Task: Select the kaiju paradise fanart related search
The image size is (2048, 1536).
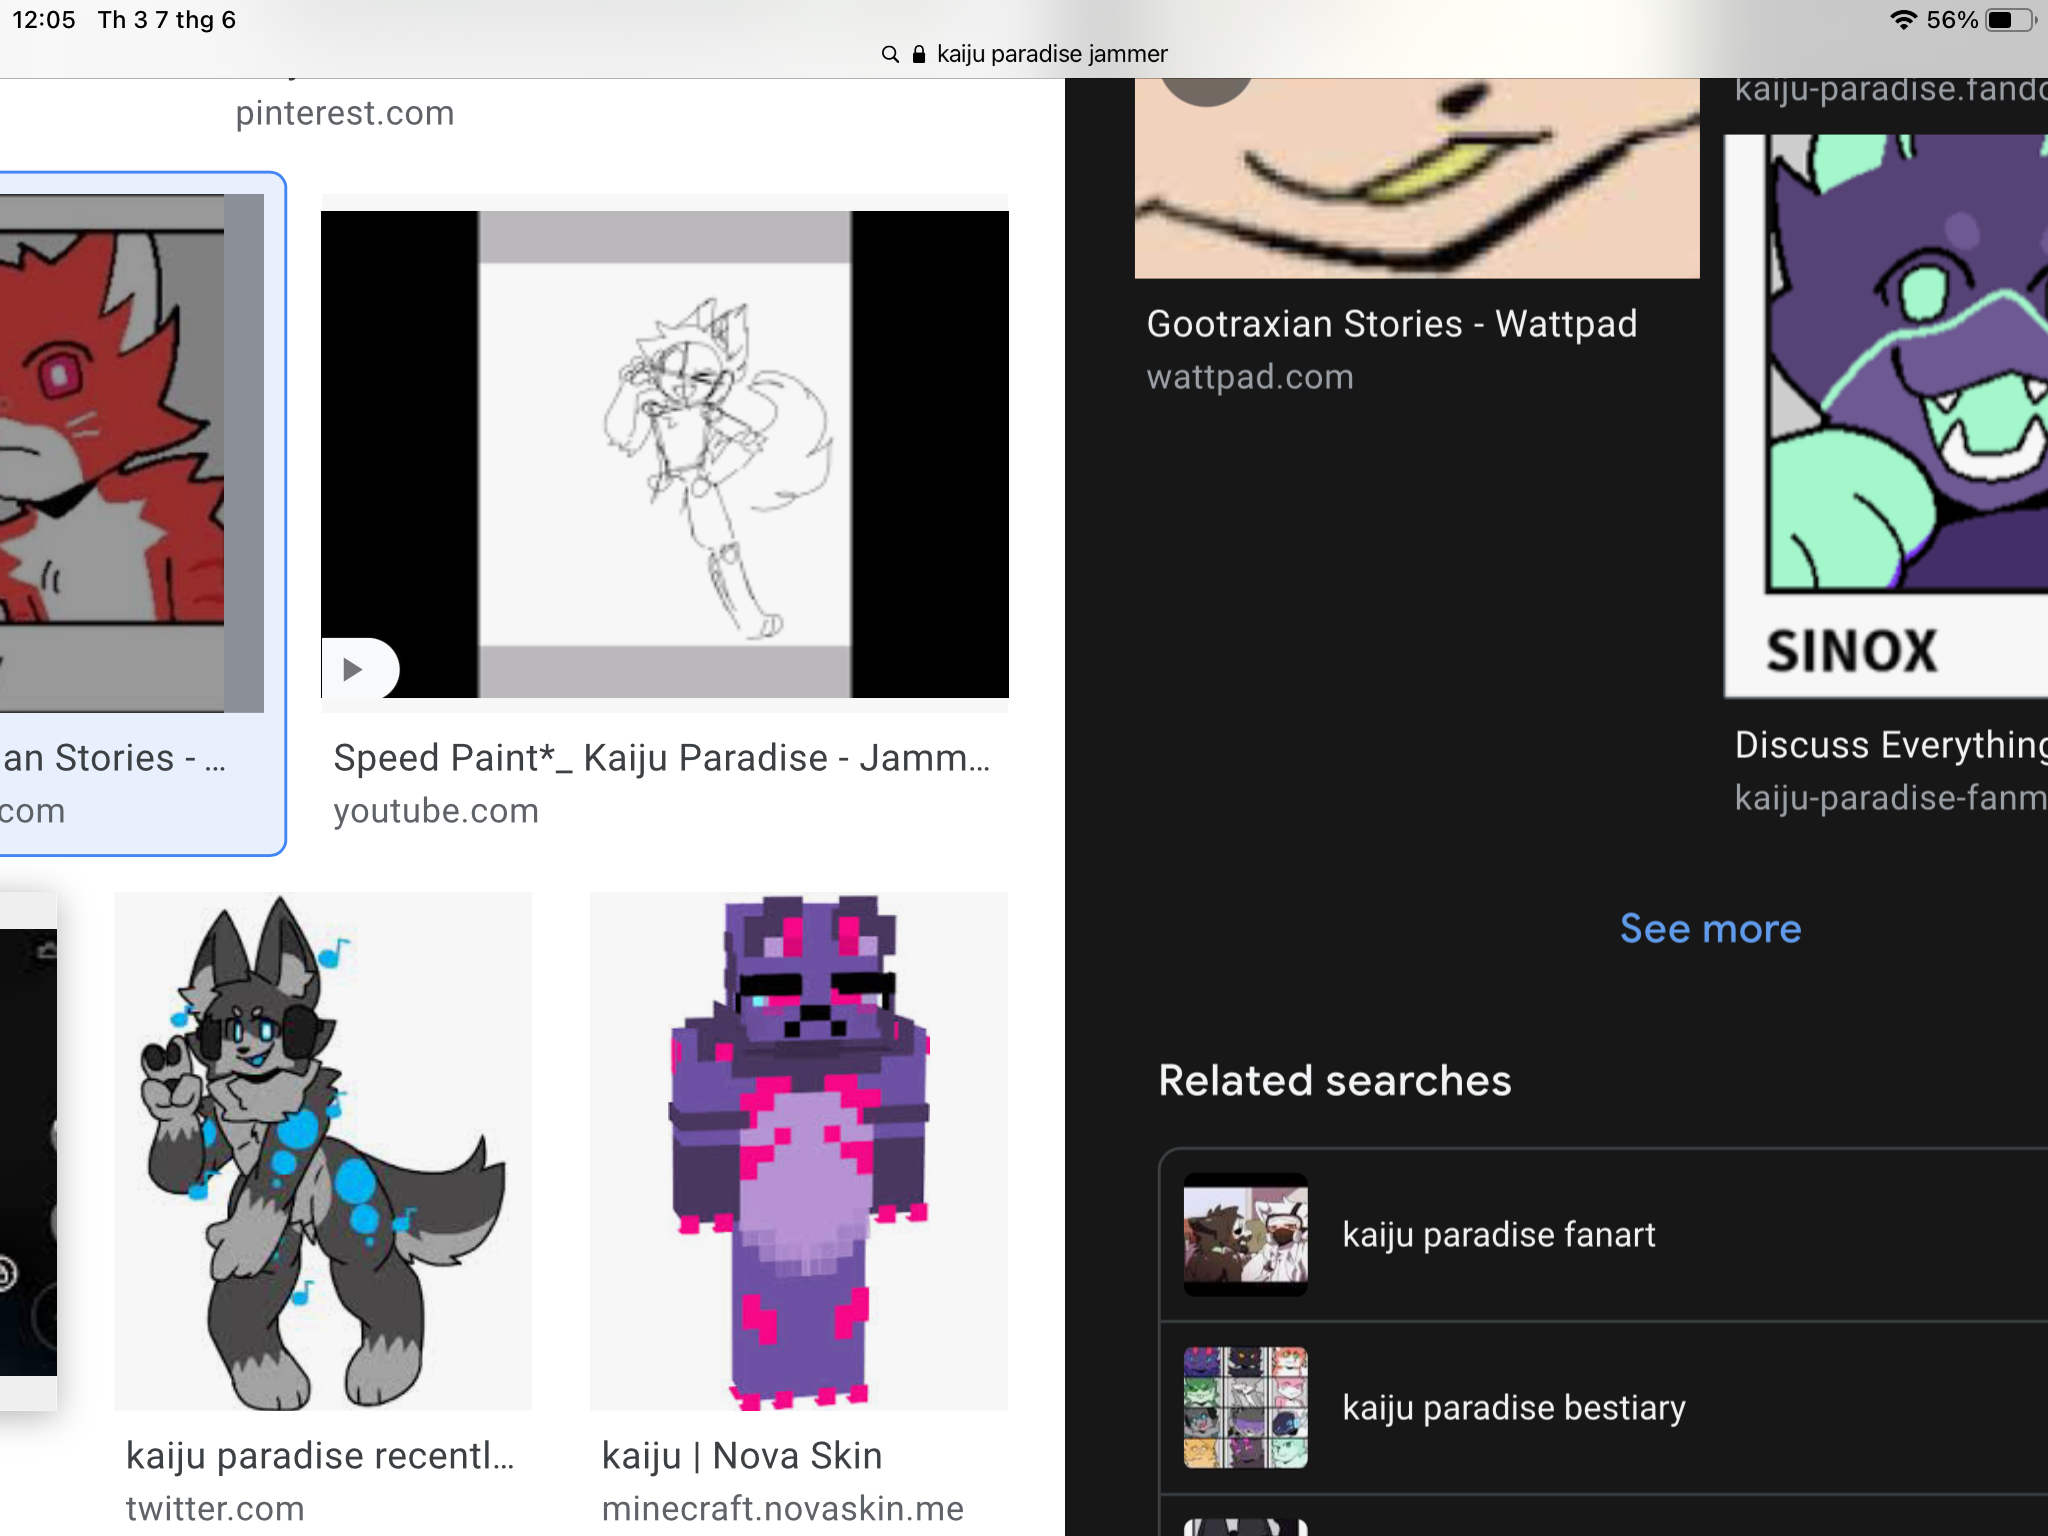Action: tap(1498, 1235)
